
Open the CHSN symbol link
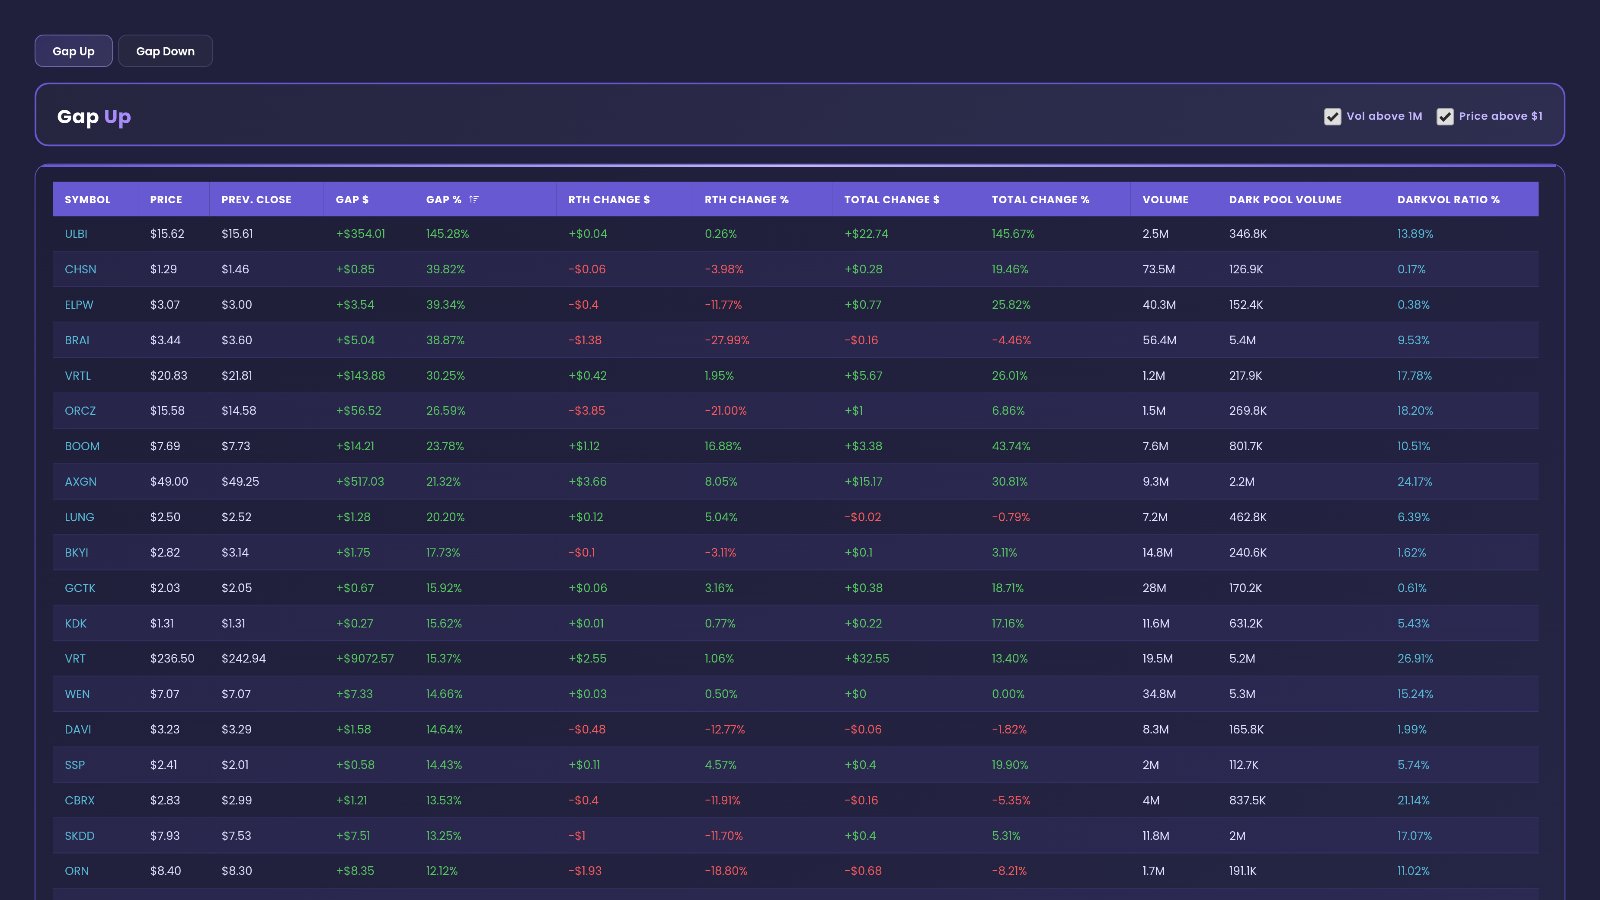point(81,269)
